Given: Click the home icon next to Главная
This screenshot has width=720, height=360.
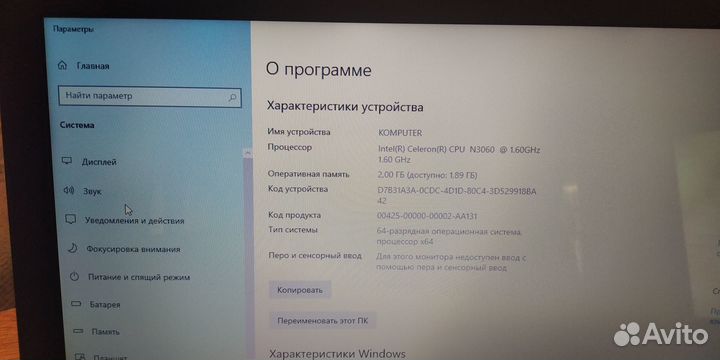Looking at the screenshot, I should click(62, 66).
